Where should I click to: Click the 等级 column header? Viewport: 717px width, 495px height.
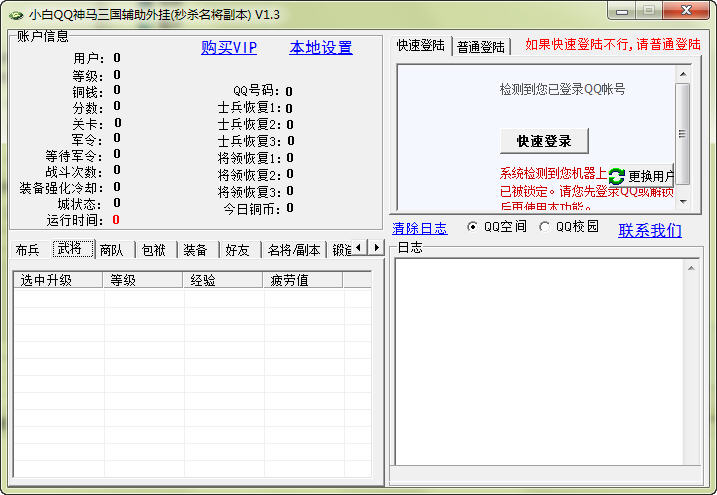(143, 280)
